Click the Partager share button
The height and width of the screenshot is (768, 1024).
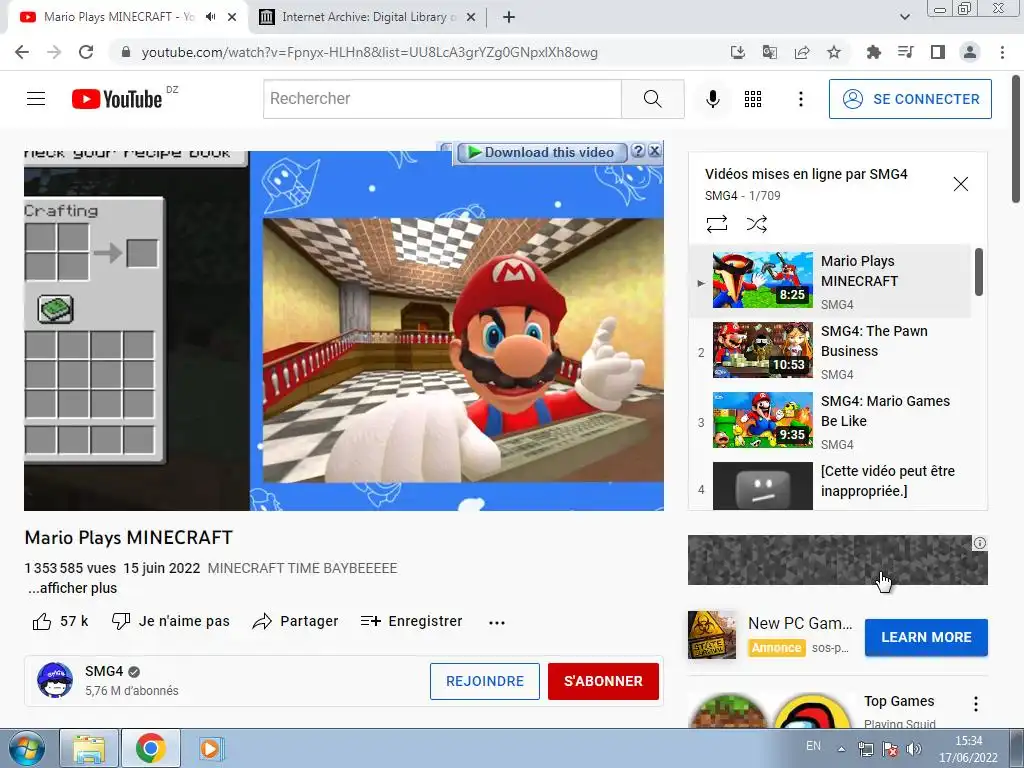pyautogui.click(x=295, y=621)
